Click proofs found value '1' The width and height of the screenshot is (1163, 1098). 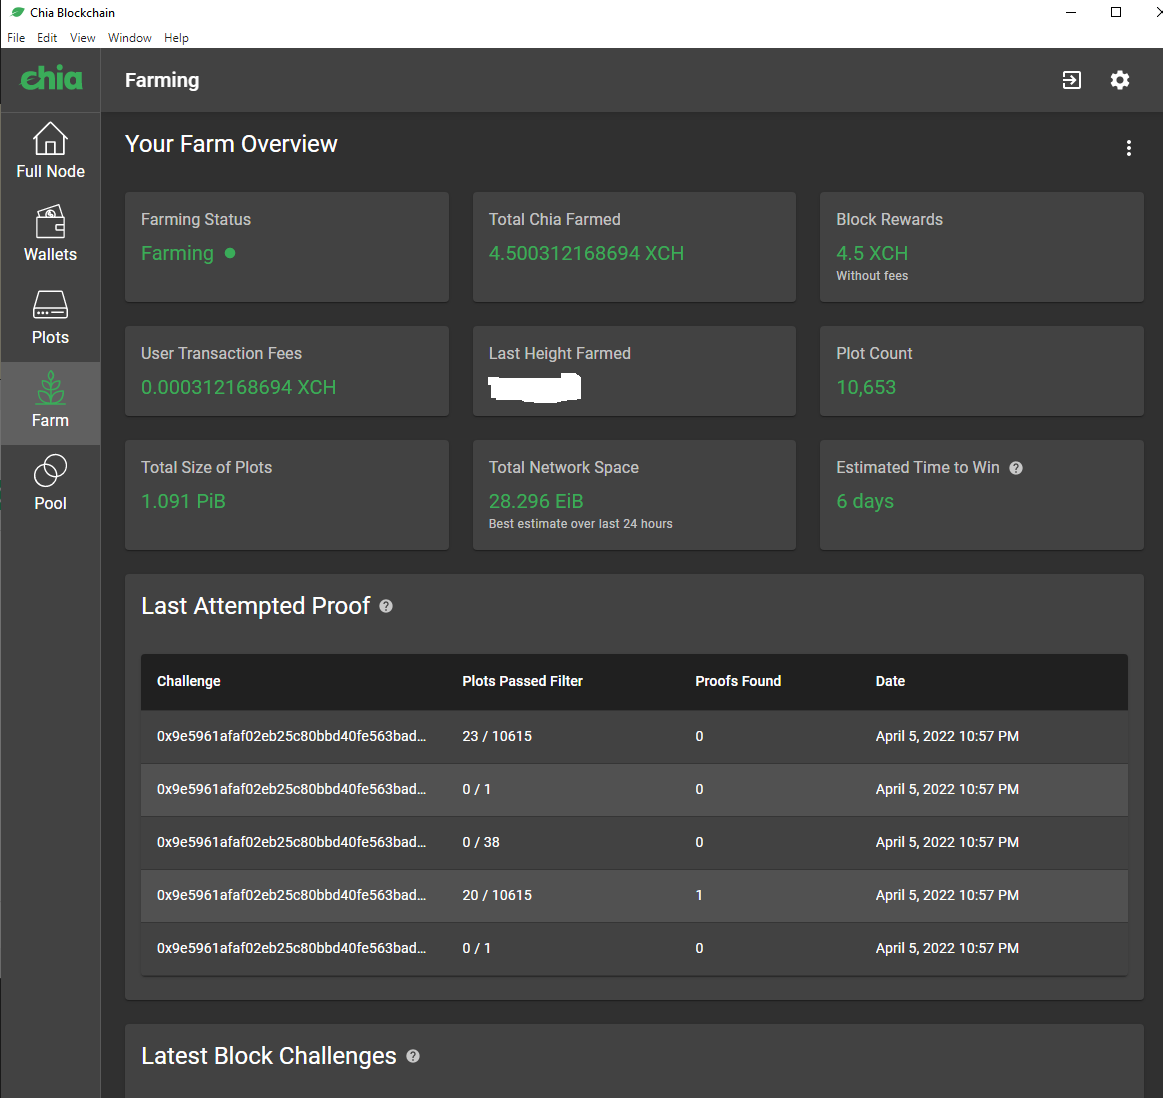[699, 895]
